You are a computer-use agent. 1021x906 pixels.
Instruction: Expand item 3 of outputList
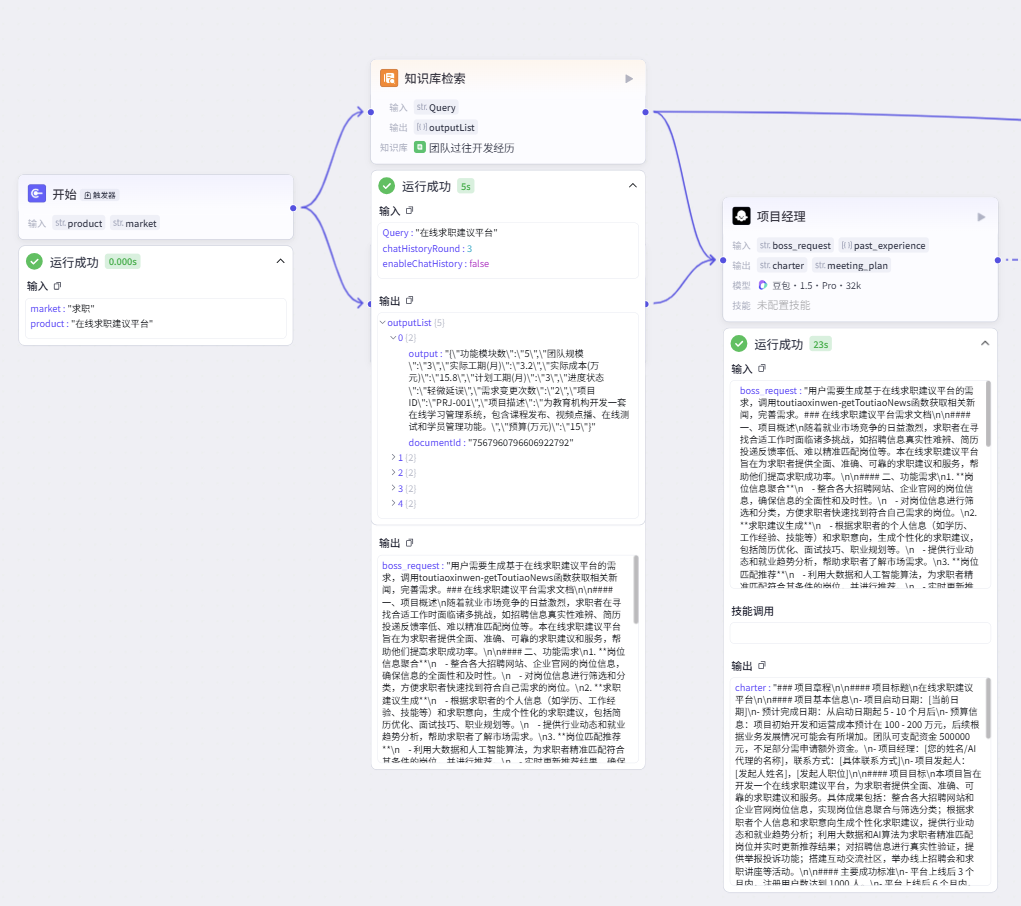tap(393, 488)
